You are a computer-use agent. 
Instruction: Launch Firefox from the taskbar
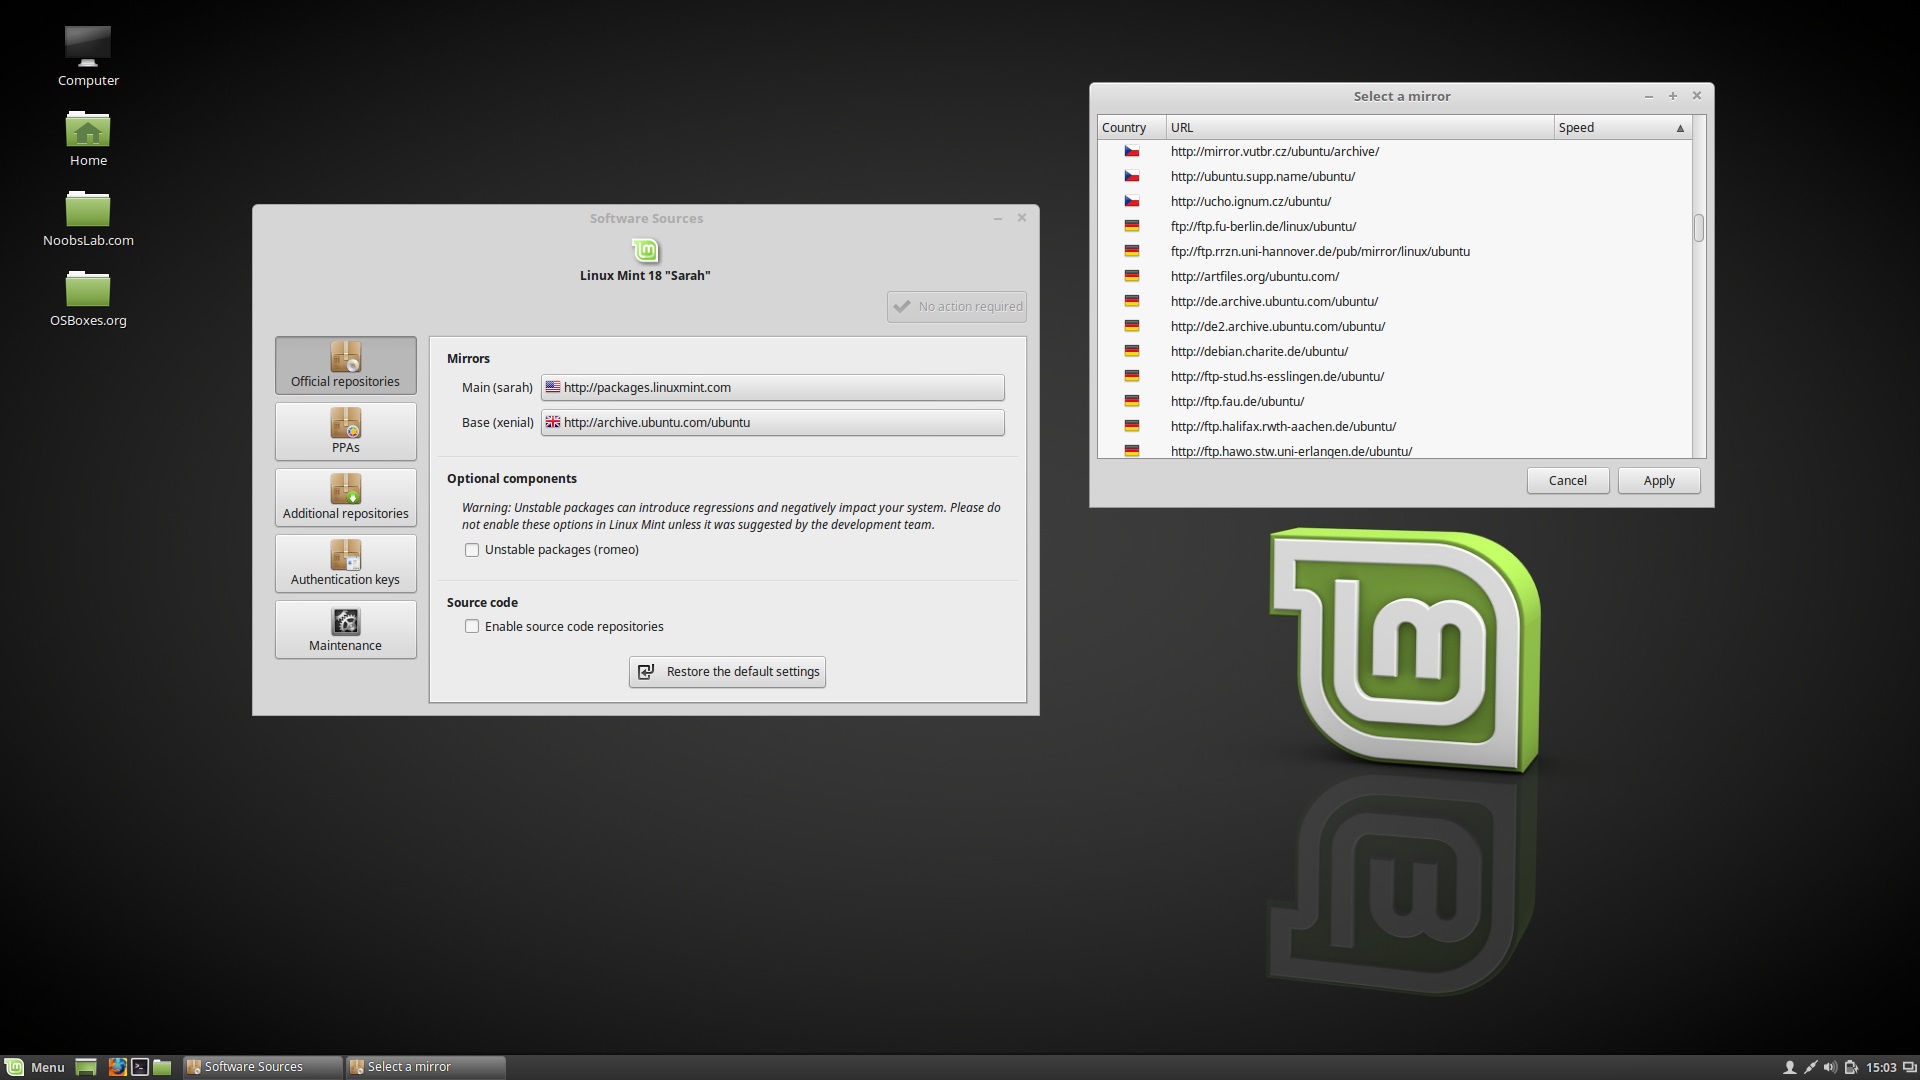pyautogui.click(x=117, y=1066)
